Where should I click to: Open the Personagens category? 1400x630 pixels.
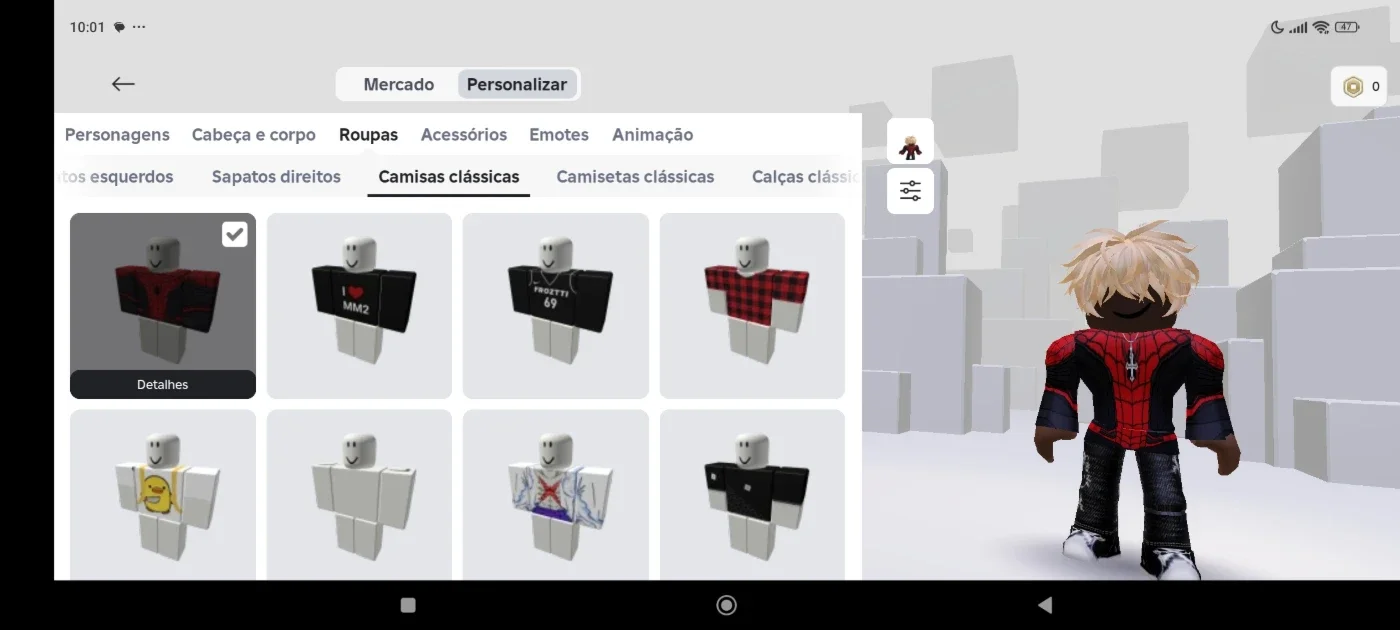click(x=117, y=135)
